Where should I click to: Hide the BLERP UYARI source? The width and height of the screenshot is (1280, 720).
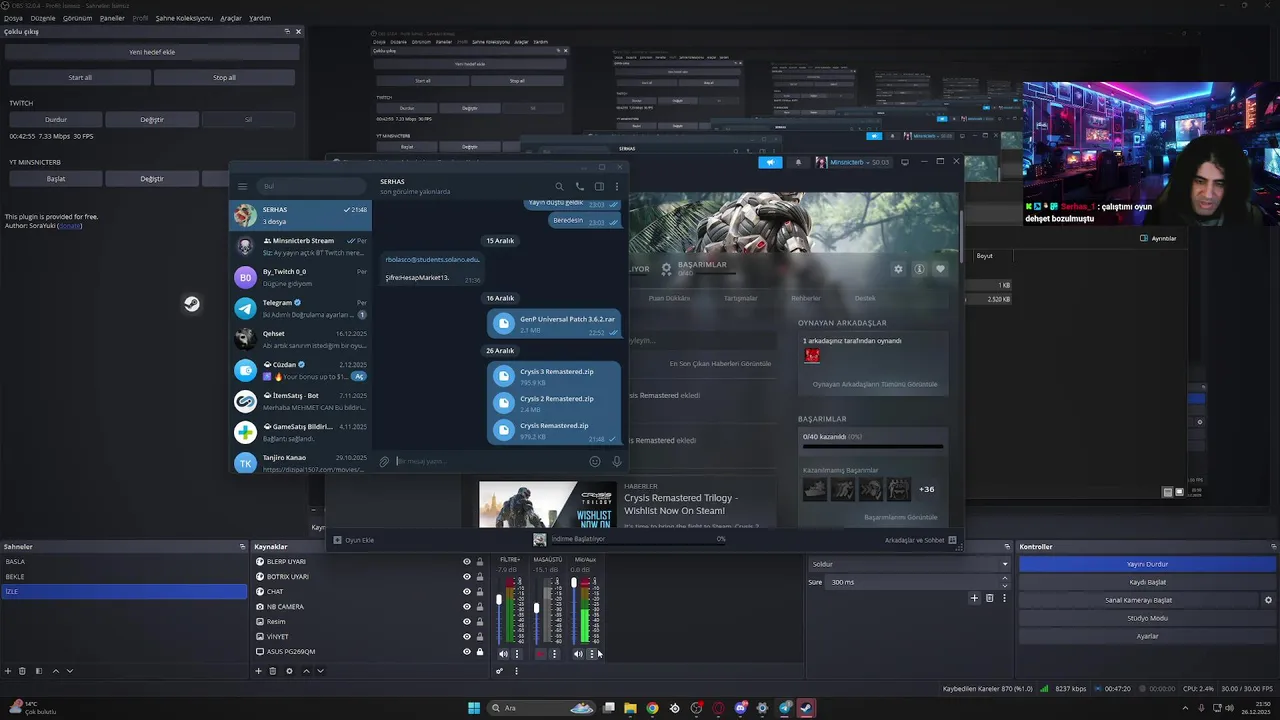(466, 562)
